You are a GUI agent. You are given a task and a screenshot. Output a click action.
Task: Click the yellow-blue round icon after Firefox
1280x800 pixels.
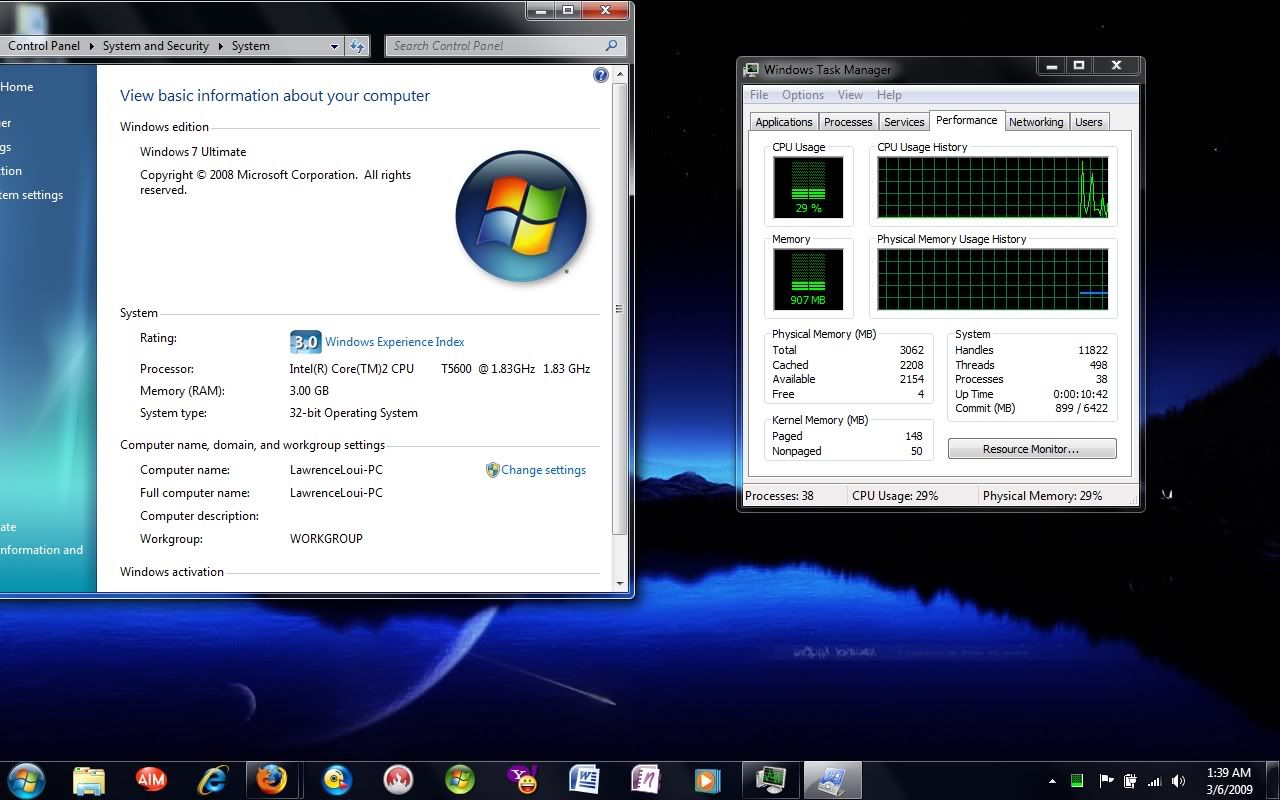(337, 780)
